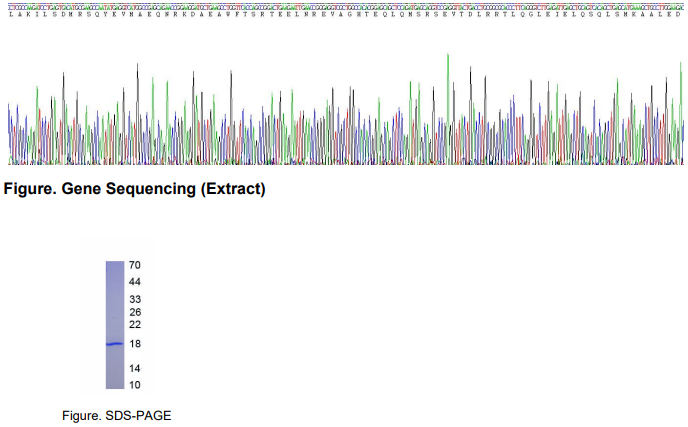Image resolution: width=688 pixels, height=427 pixels.
Task: Select the 10 kDa marker label
Action: pyautogui.click(x=135, y=385)
